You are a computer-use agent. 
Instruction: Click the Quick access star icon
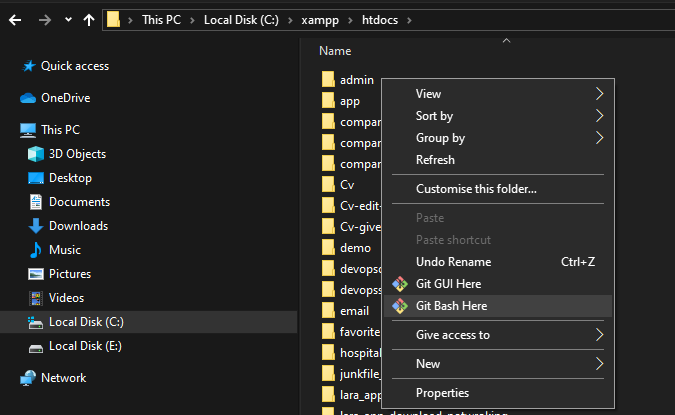pyautogui.click(x=27, y=66)
